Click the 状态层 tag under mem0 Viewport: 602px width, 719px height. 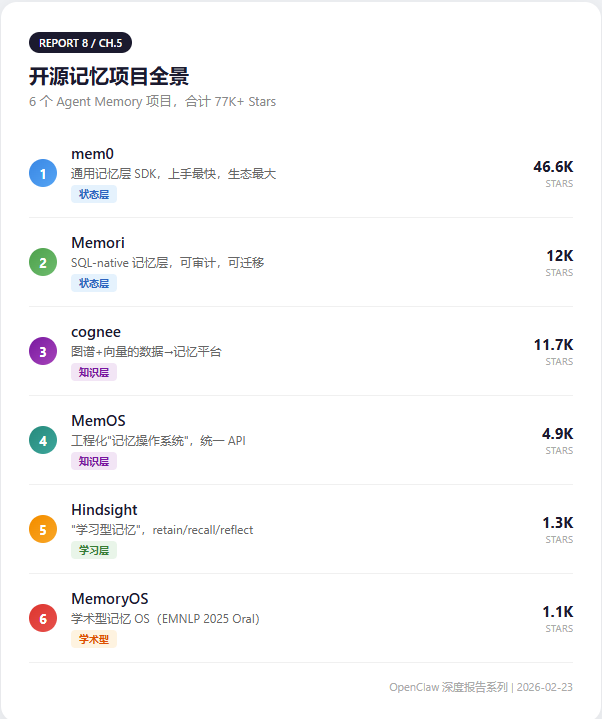point(94,194)
